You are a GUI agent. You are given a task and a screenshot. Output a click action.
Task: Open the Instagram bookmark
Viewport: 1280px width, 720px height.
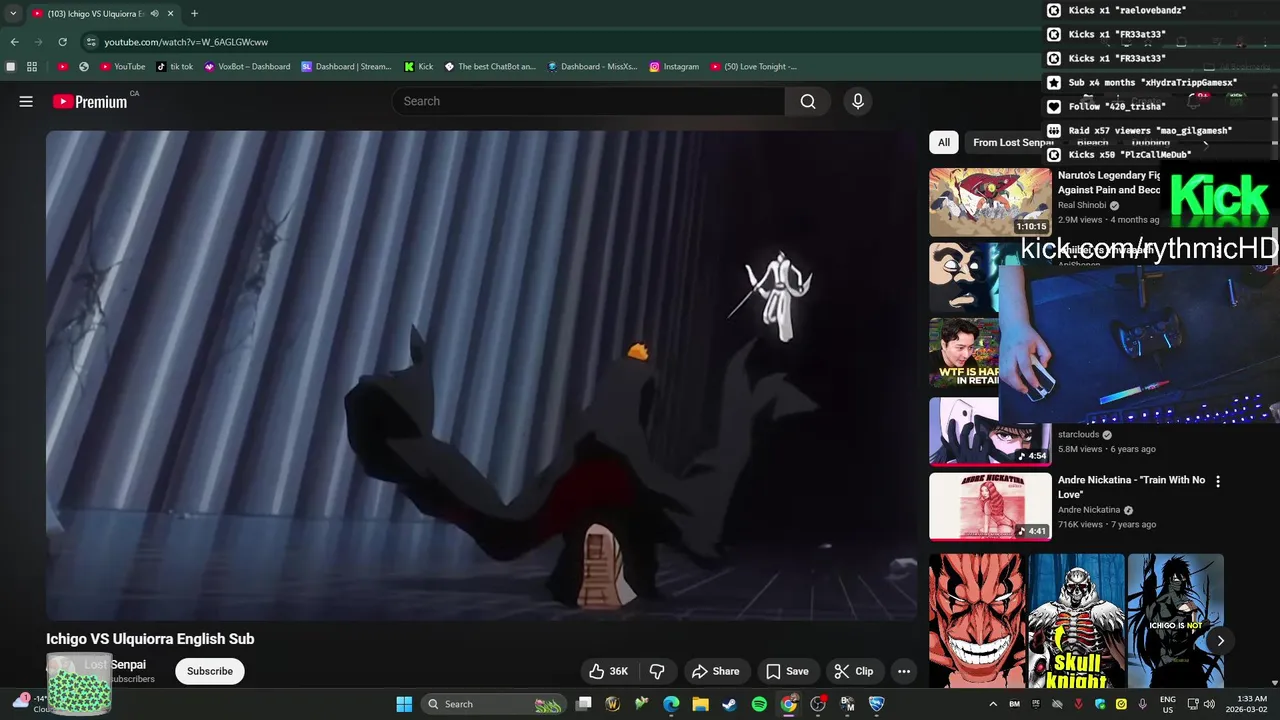pos(674,67)
